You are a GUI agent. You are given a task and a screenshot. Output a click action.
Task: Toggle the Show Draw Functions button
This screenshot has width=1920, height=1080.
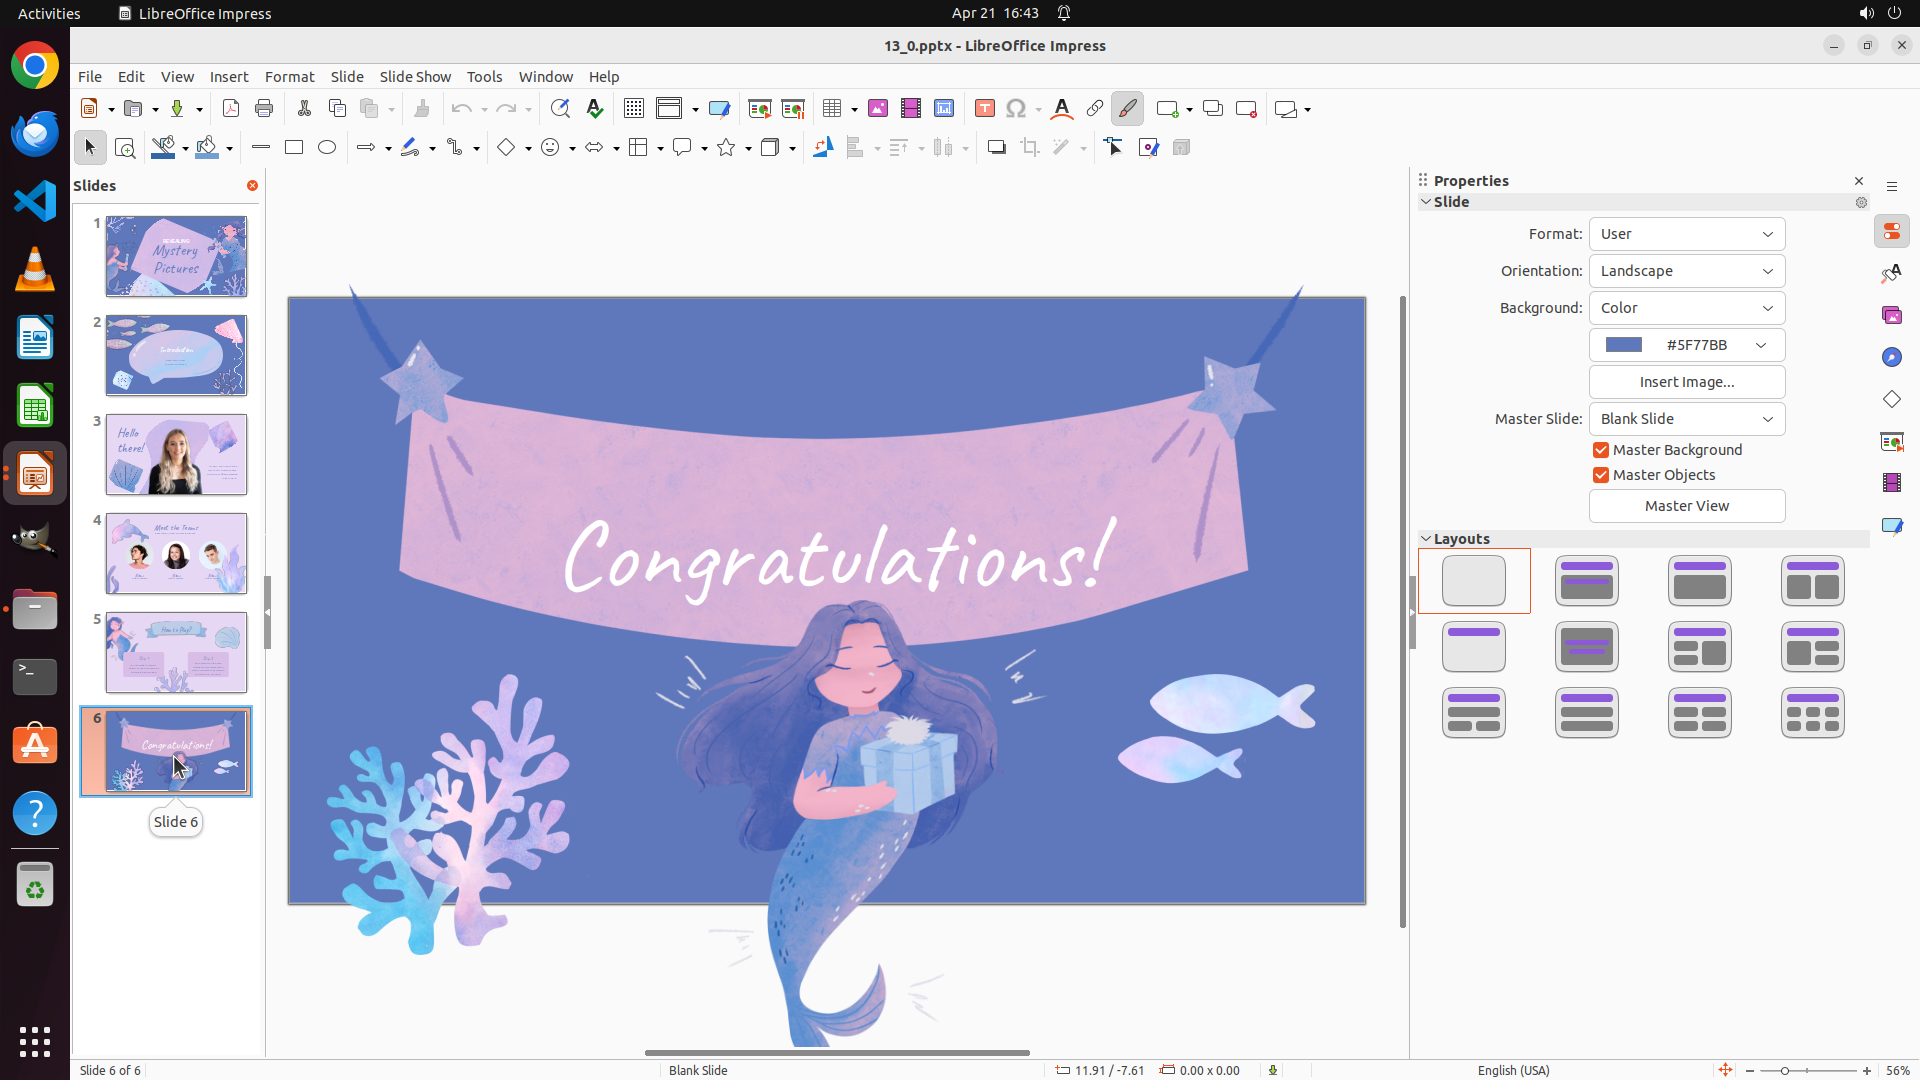pyautogui.click(x=1127, y=109)
